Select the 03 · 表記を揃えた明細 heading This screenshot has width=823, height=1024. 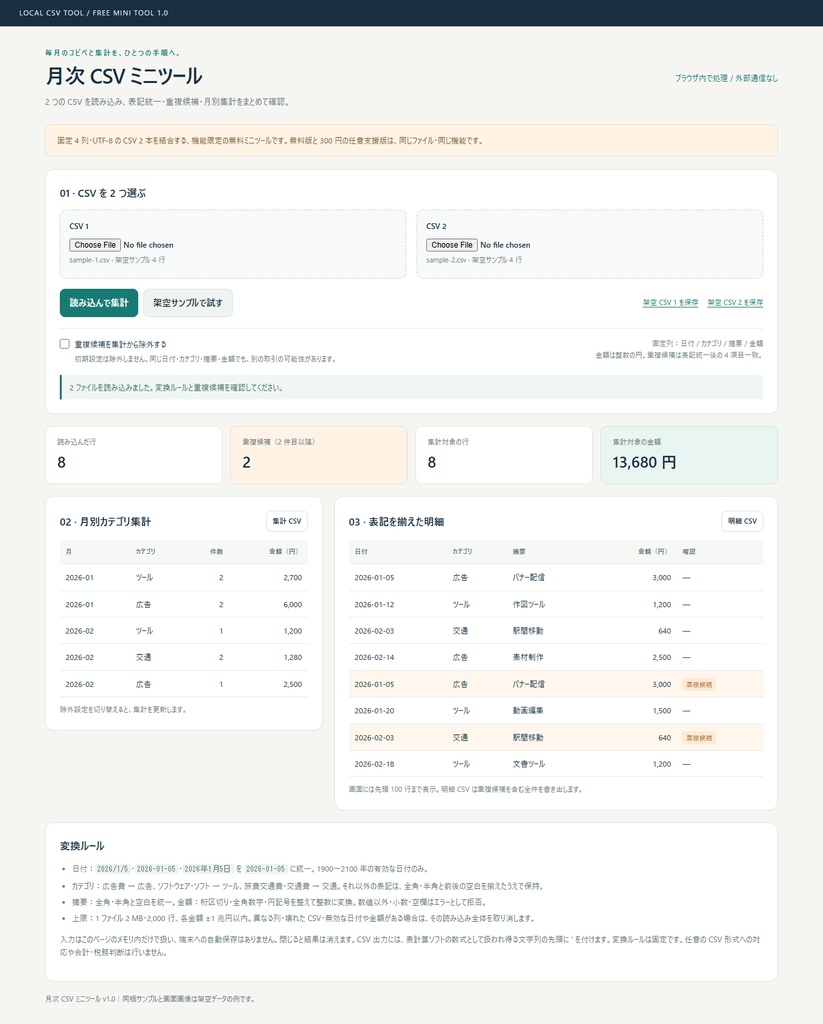point(396,522)
